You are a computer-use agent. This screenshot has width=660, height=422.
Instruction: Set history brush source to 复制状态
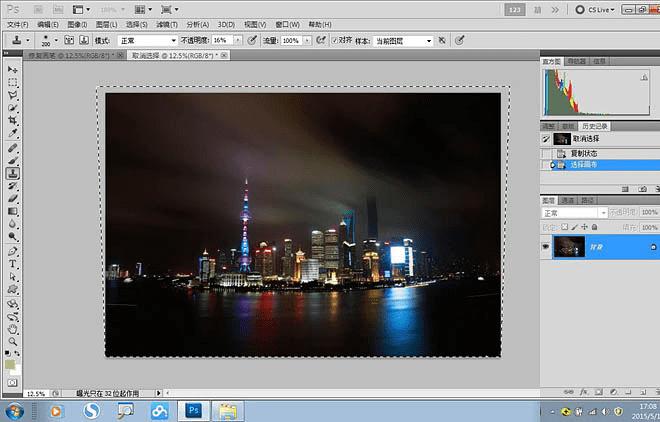546,154
